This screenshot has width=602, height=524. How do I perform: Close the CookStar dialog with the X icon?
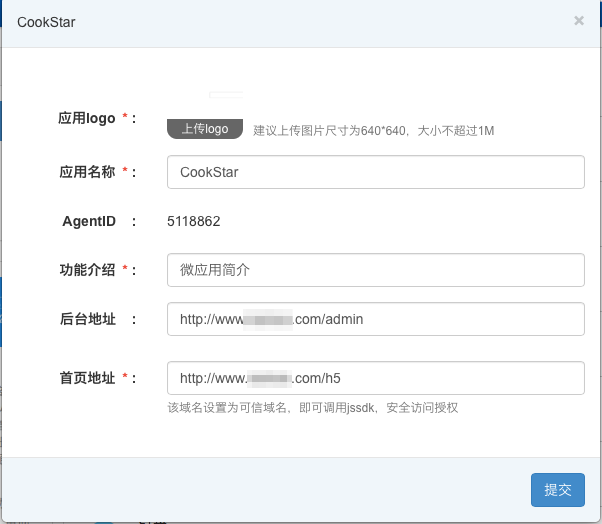[579, 20]
